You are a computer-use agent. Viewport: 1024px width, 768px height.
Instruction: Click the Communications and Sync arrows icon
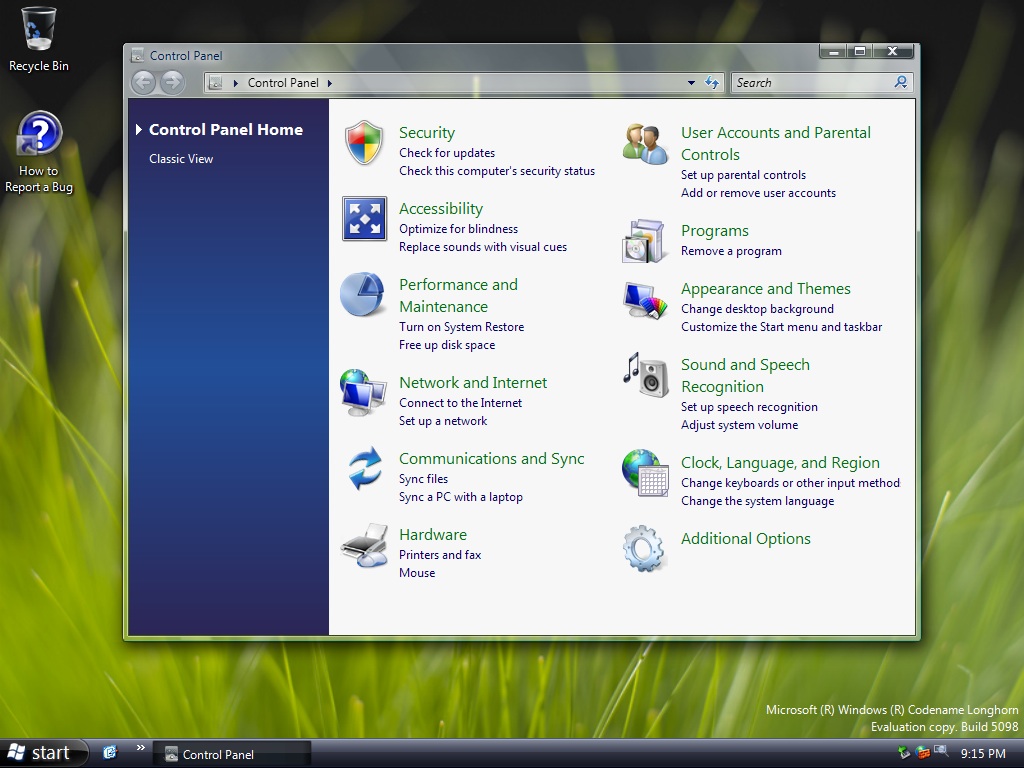(364, 468)
